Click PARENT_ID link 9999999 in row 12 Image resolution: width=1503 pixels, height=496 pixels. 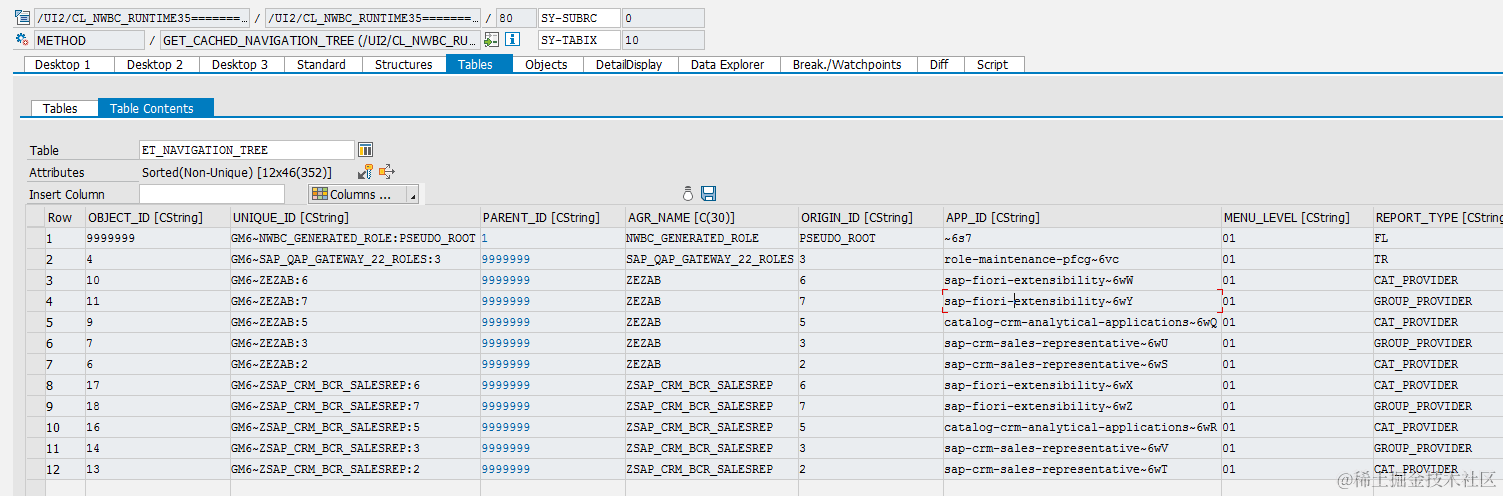click(x=505, y=469)
